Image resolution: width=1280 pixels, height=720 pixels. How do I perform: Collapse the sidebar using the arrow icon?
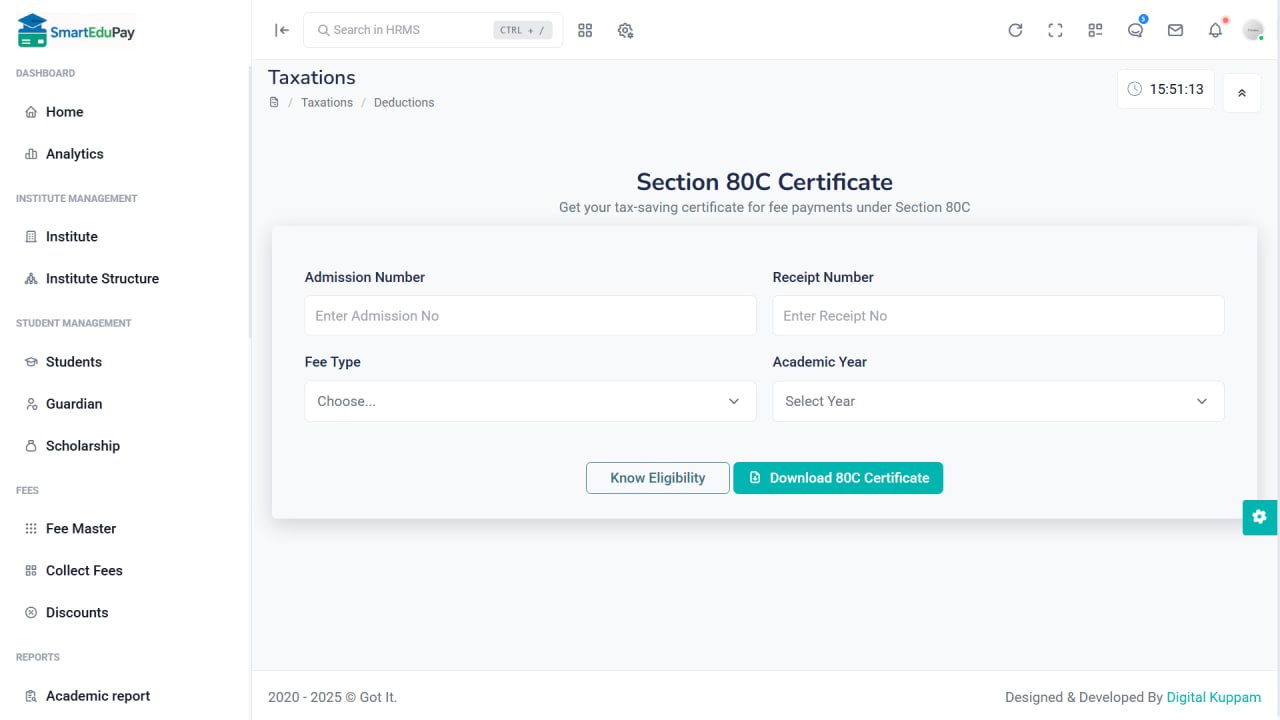point(282,30)
